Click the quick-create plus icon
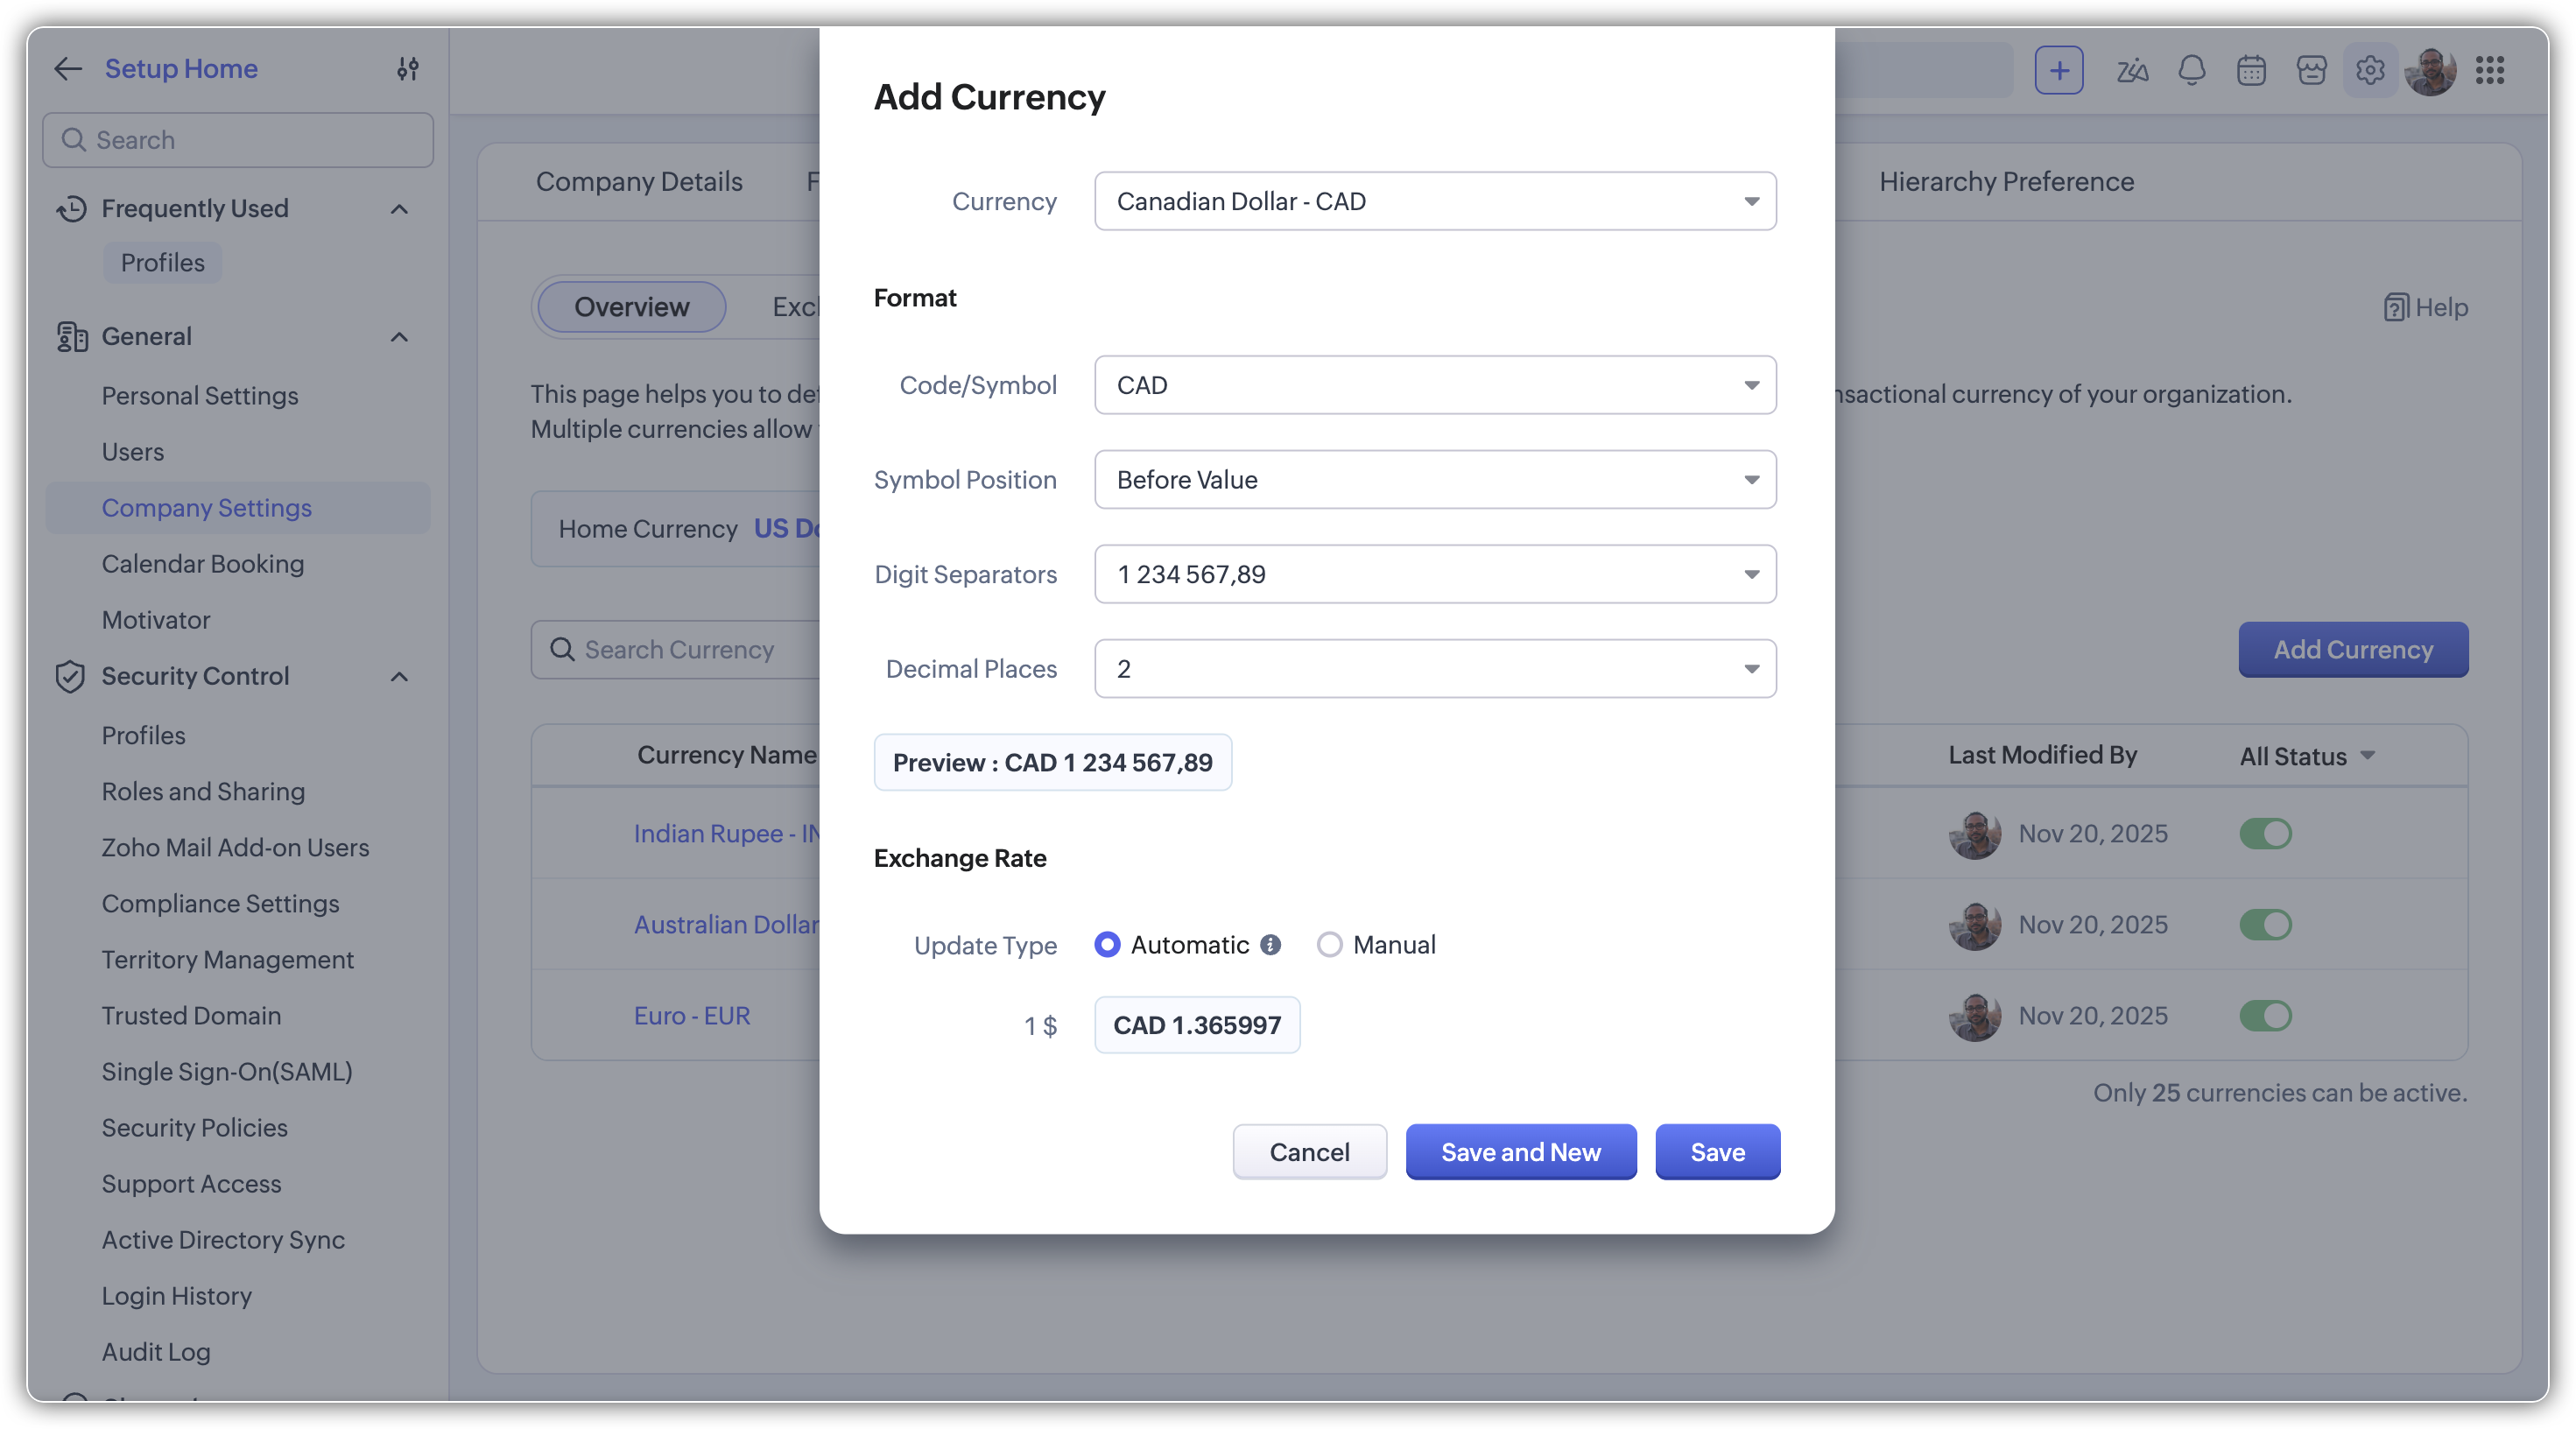Image resolution: width=2576 pixels, height=1429 pixels. [2058, 70]
